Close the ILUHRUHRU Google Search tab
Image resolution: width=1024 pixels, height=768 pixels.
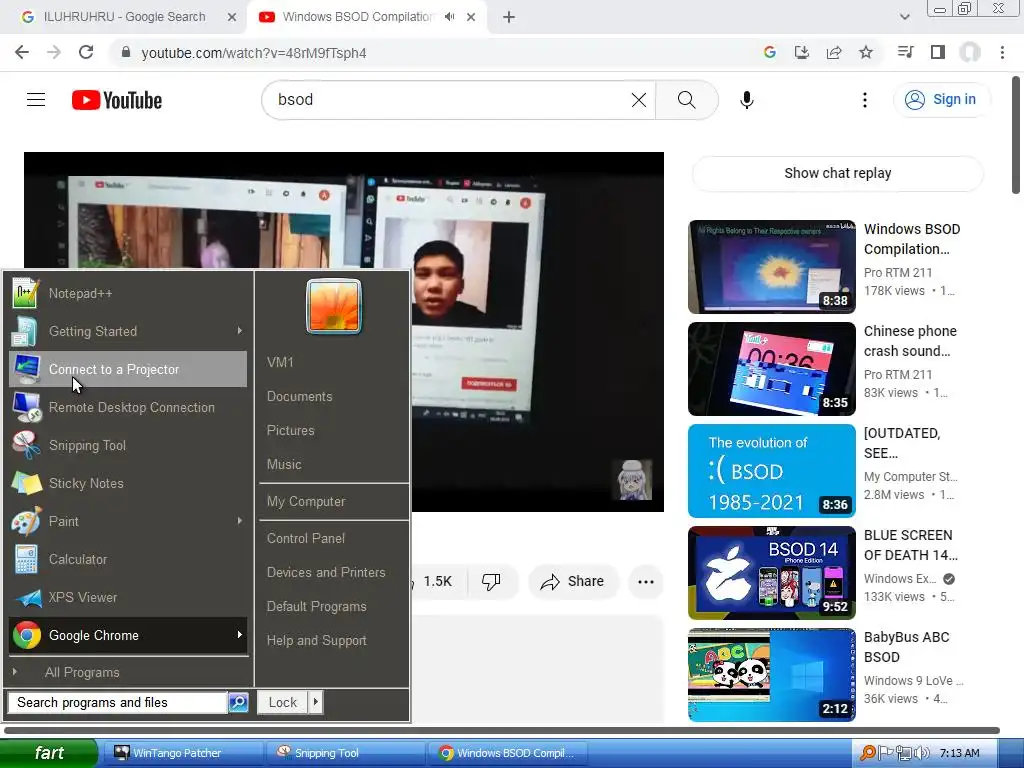(232, 18)
